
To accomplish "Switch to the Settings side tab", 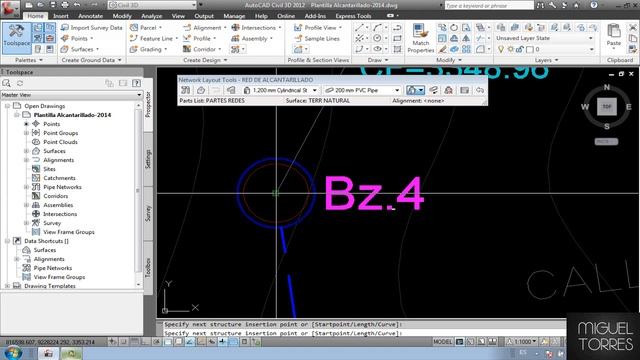I will (148, 159).
